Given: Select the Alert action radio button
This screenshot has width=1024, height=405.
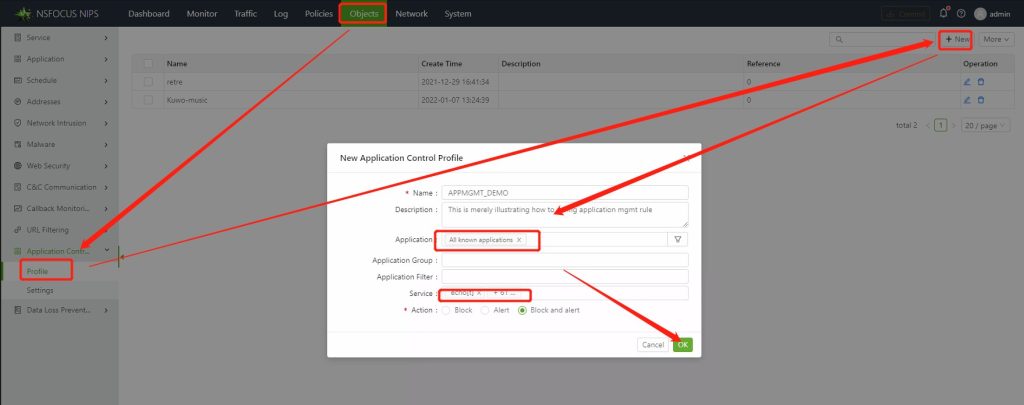Looking at the screenshot, I should pos(485,310).
